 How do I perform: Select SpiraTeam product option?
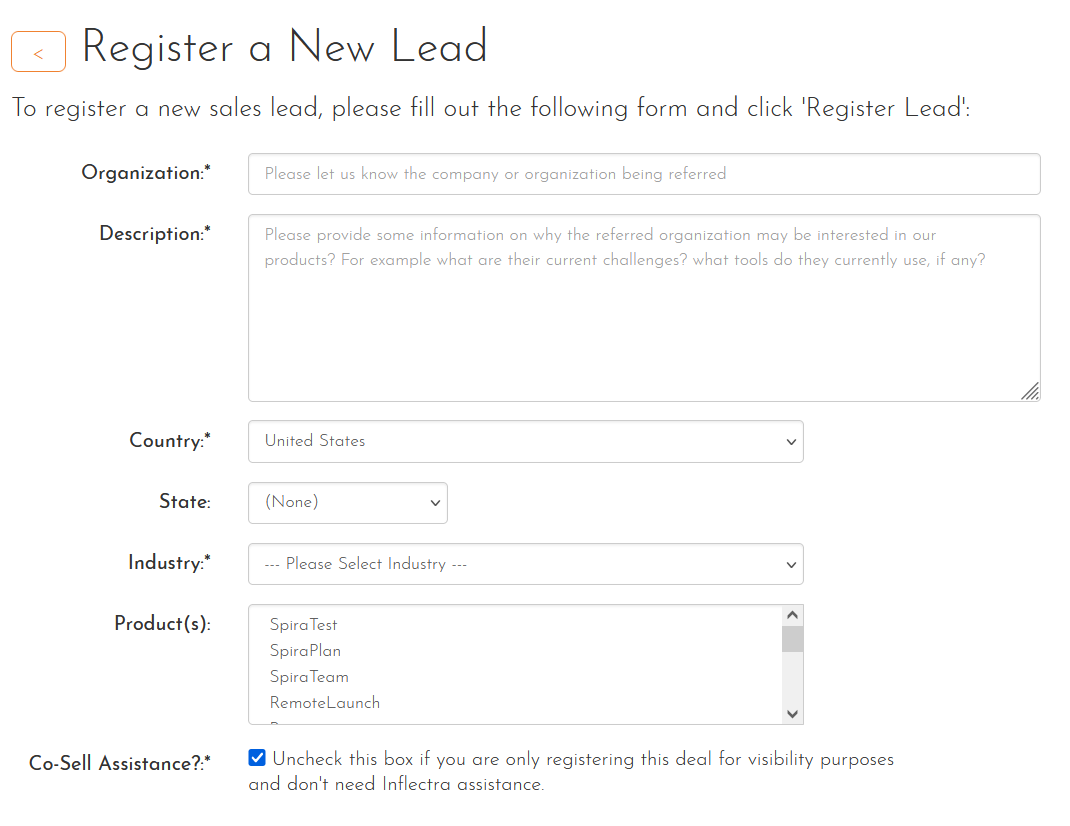pyautogui.click(x=309, y=677)
